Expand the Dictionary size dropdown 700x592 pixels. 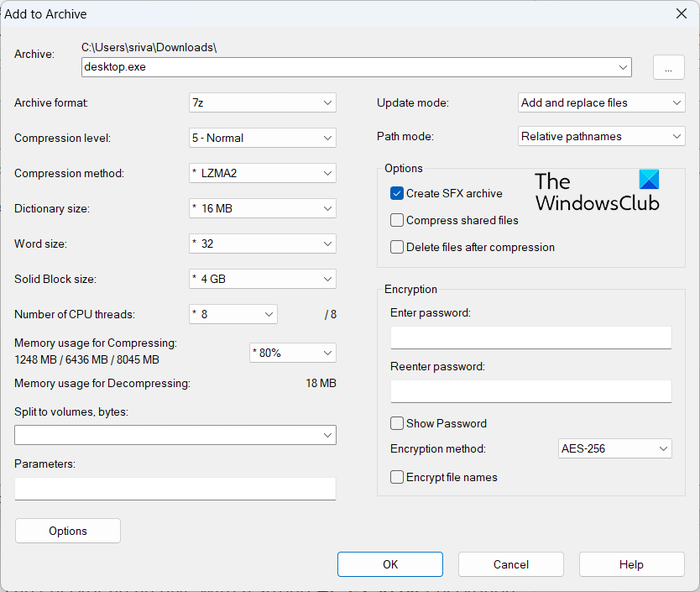[263, 209]
